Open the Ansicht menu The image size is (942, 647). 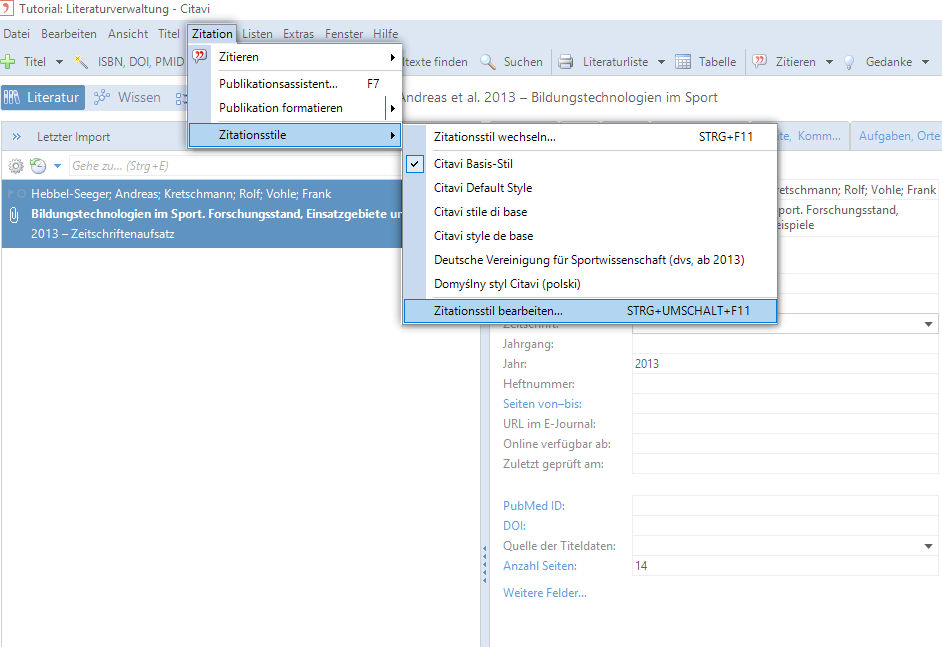[x=128, y=34]
